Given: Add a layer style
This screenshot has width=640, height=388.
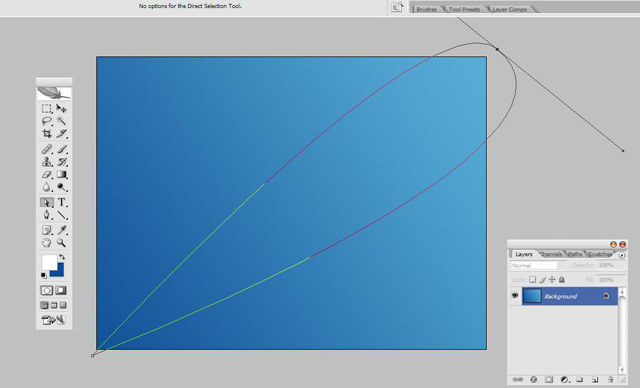Looking at the screenshot, I should 533,379.
